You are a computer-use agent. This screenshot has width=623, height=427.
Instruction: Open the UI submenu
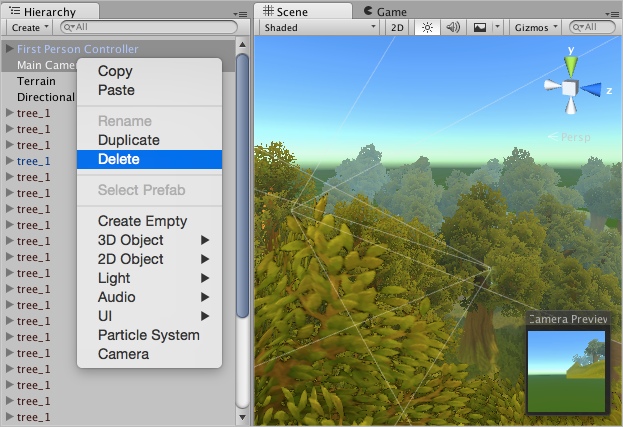point(149,316)
